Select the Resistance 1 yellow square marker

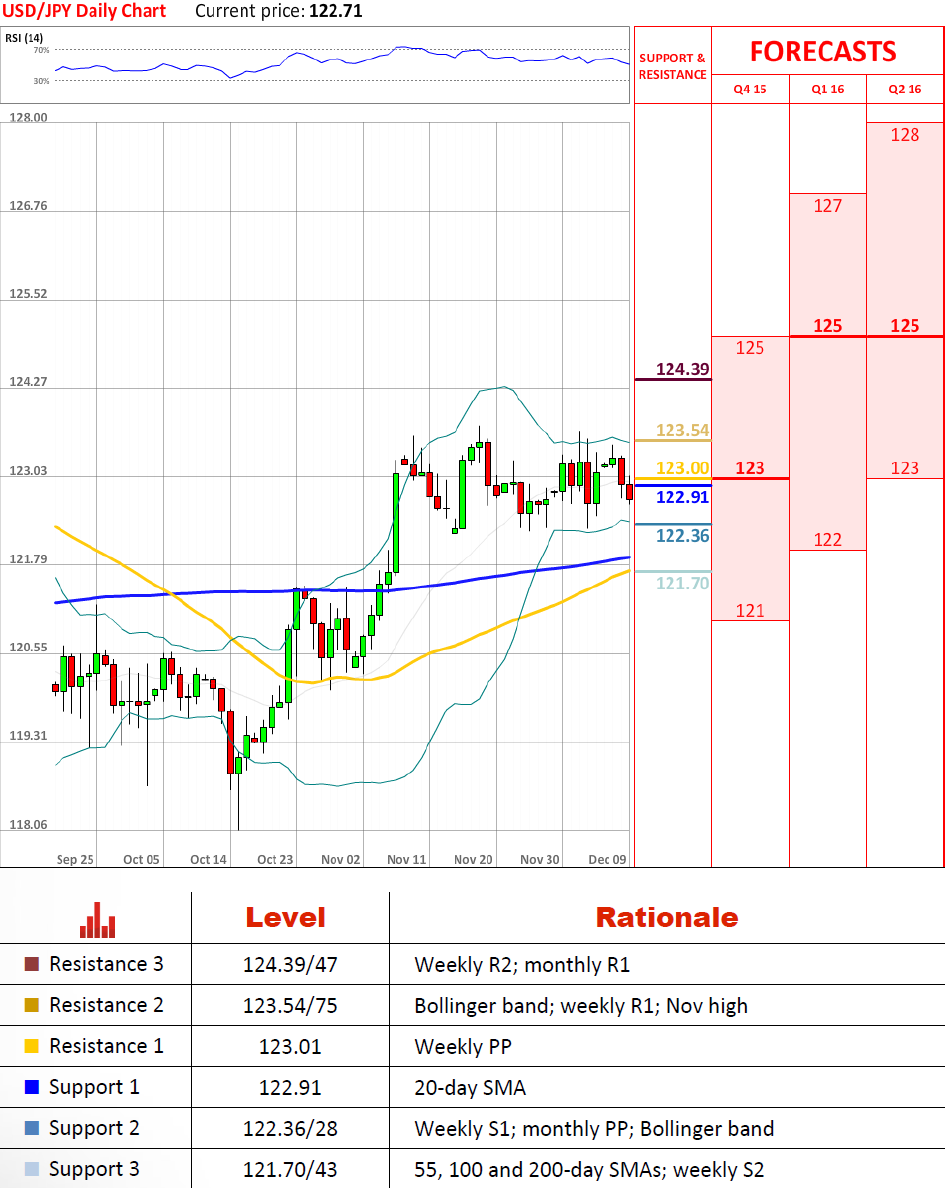(x=31, y=1047)
